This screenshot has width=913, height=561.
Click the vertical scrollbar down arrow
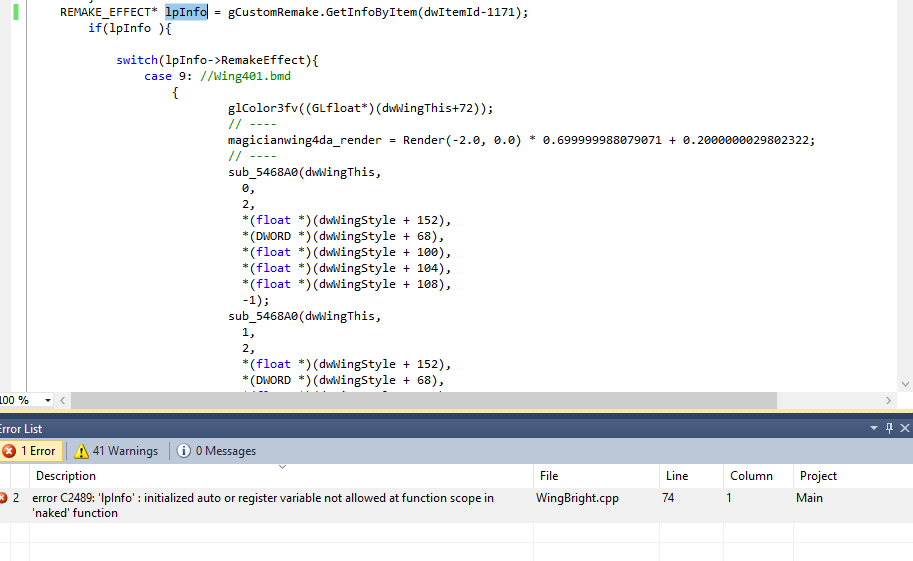click(905, 384)
